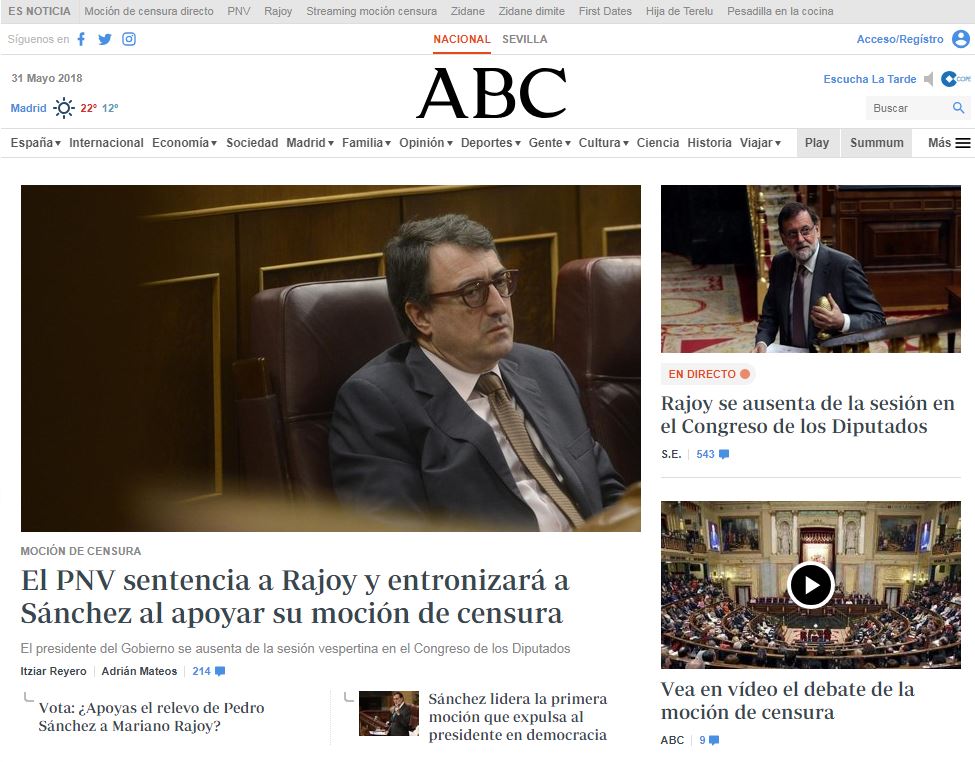975x762 pixels.
Task: Open trending topic Hija de Terelu
Action: (679, 11)
